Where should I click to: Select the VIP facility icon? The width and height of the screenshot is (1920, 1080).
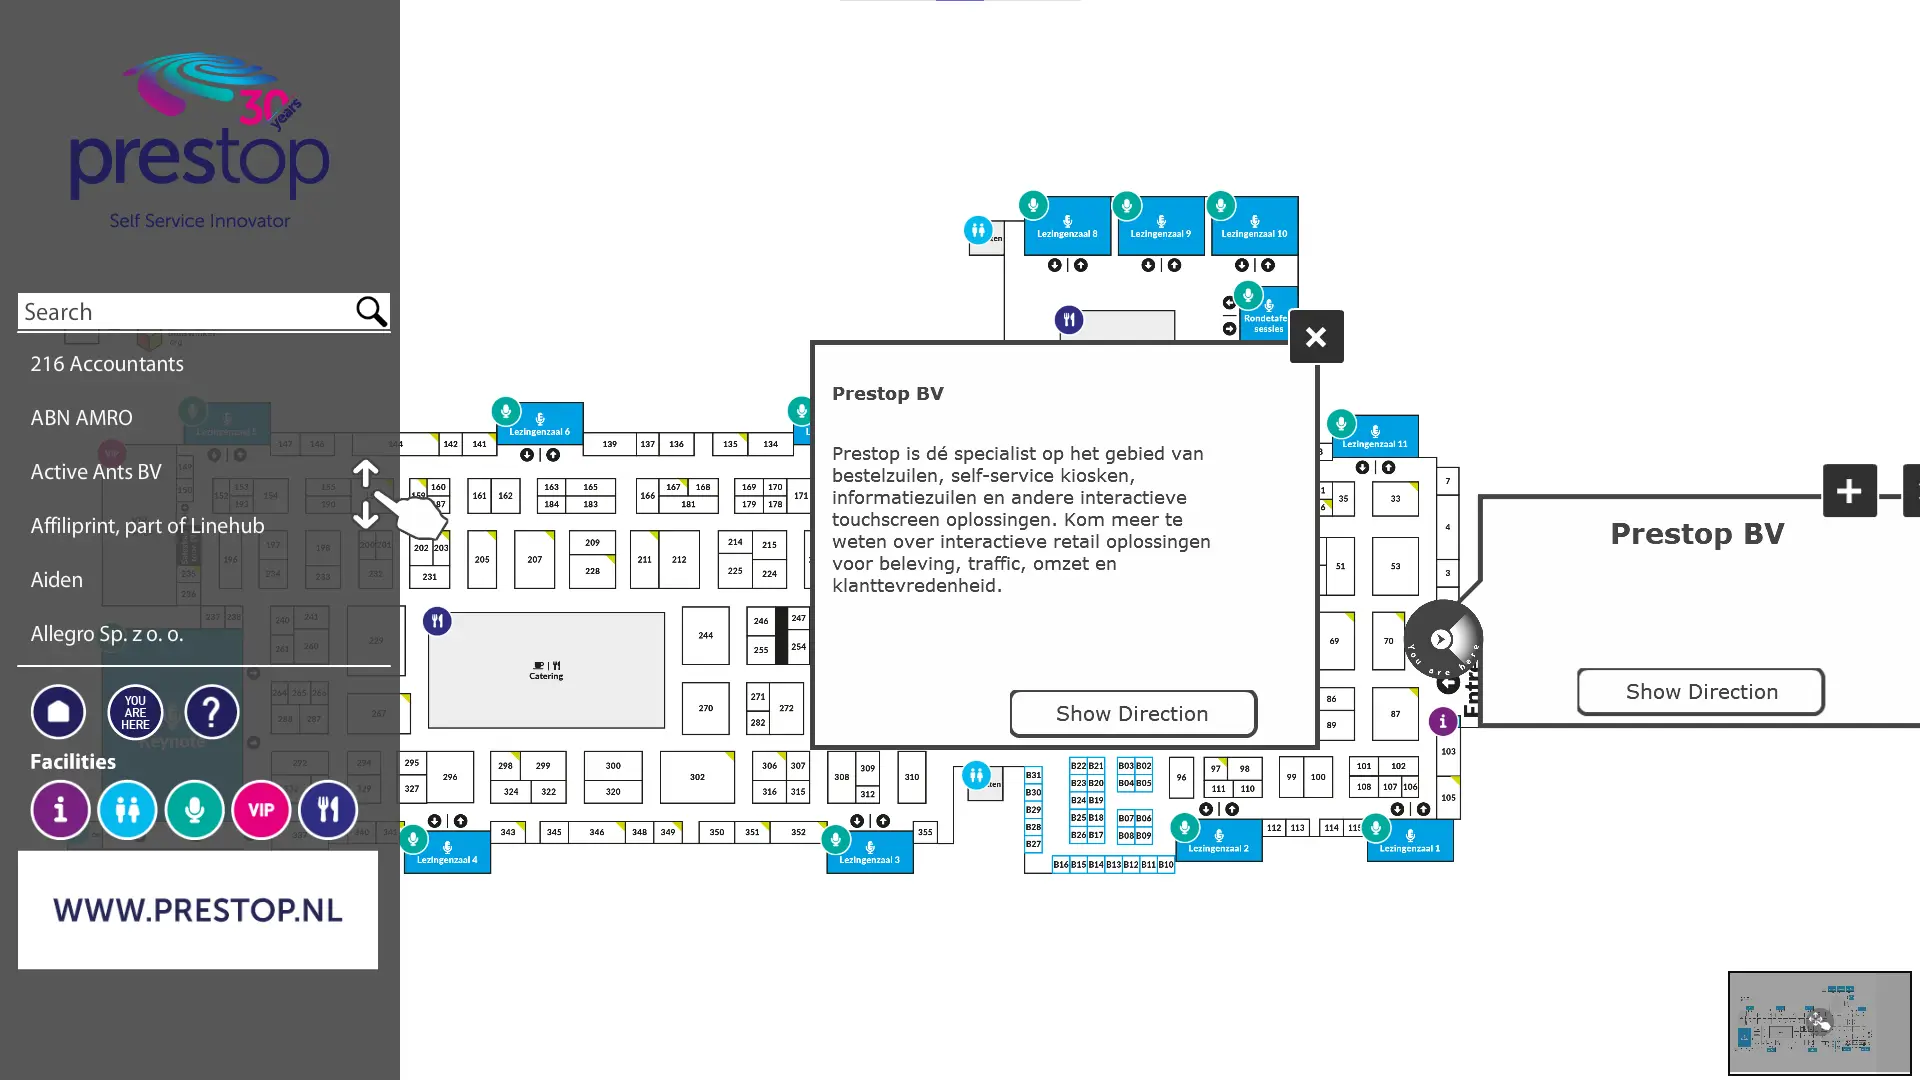coord(261,808)
